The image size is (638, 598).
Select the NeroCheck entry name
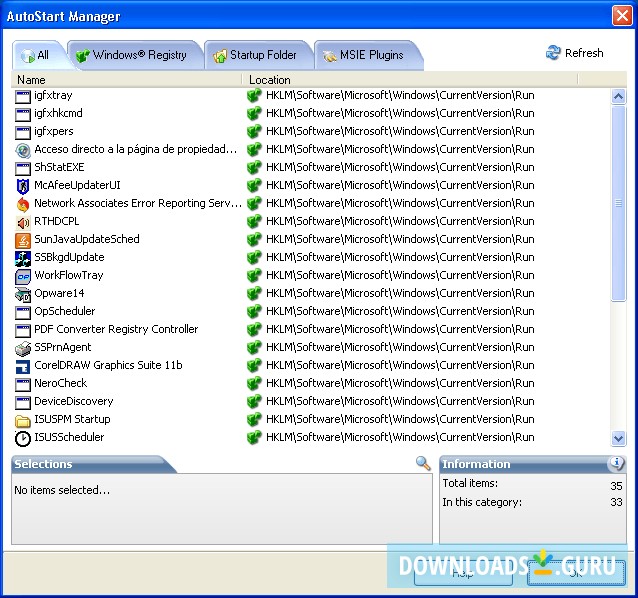[x=61, y=383]
